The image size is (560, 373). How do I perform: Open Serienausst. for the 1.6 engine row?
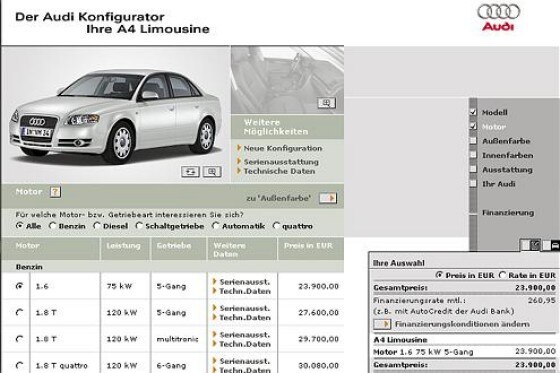click(245, 282)
